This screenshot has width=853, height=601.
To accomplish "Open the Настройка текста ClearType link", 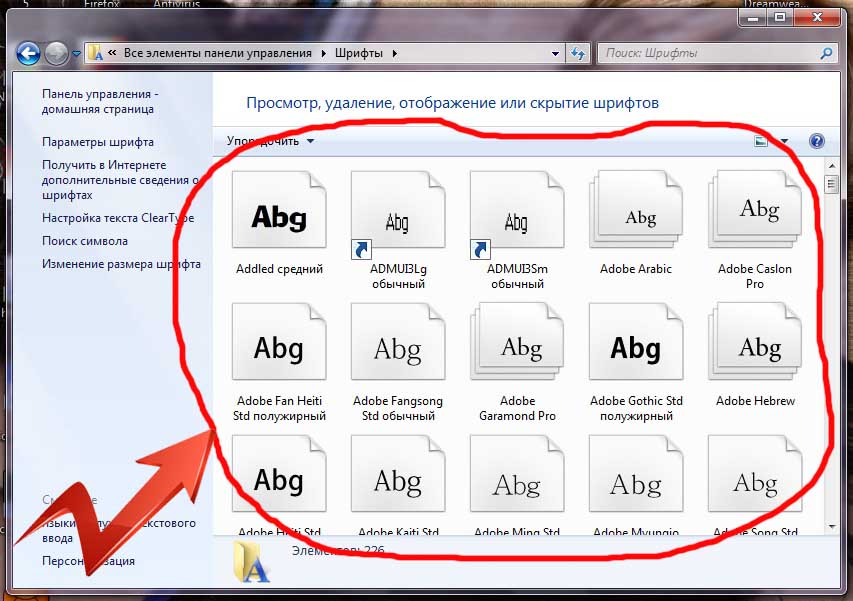I will 118,218.
